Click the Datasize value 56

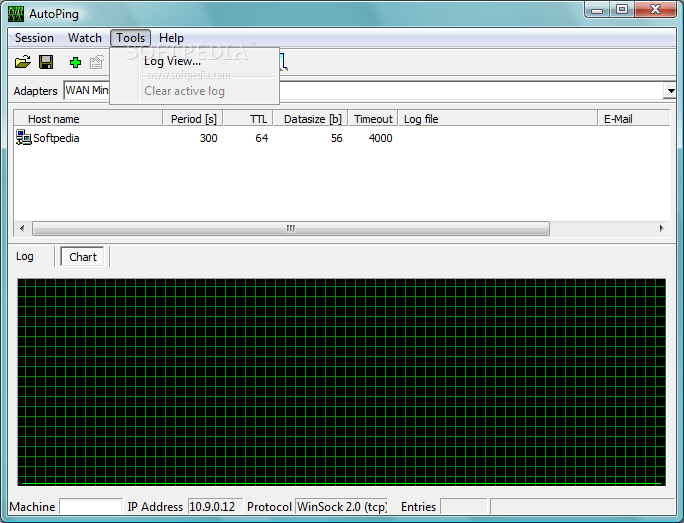click(336, 138)
